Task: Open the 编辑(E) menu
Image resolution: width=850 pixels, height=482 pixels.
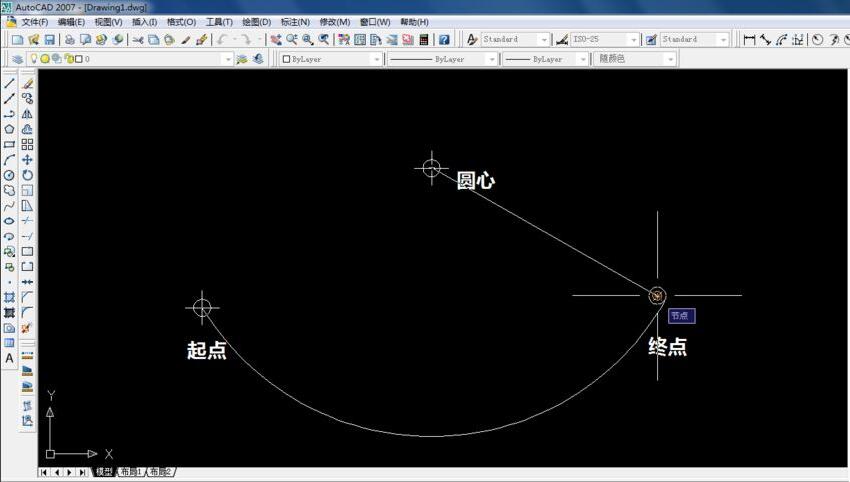Action: click(71, 22)
